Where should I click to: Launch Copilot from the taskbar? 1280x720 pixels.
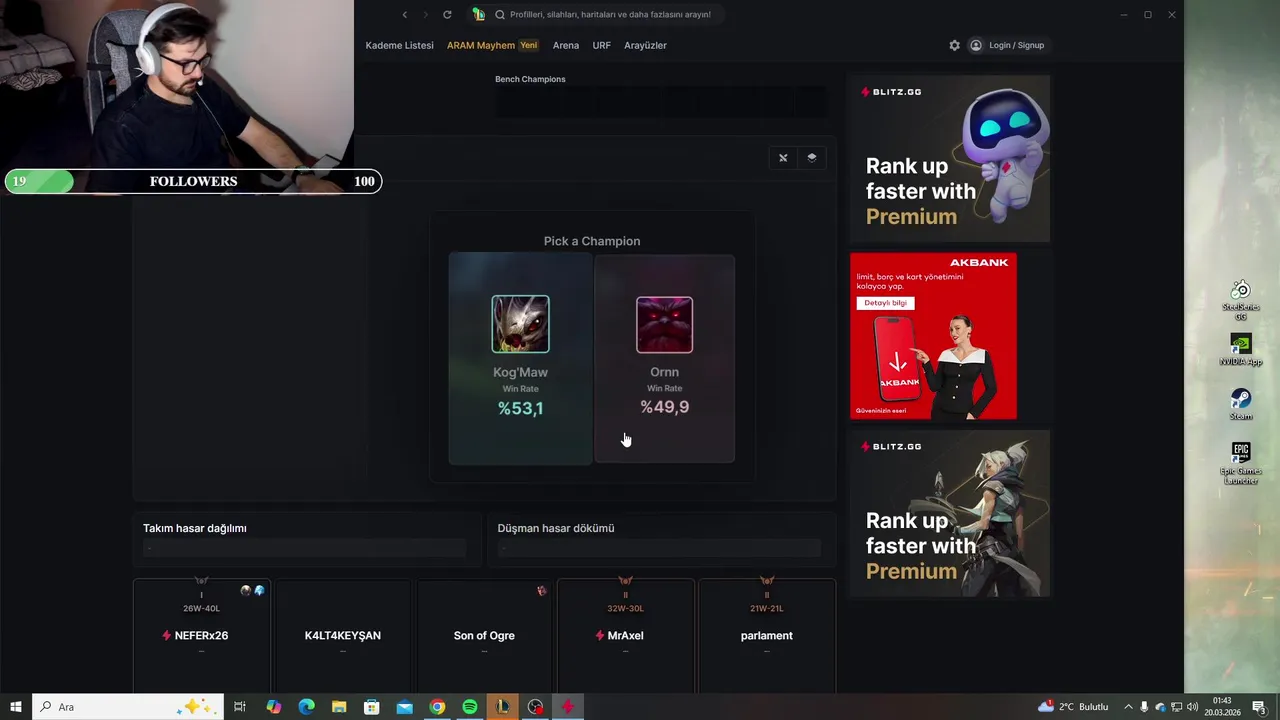[274, 707]
